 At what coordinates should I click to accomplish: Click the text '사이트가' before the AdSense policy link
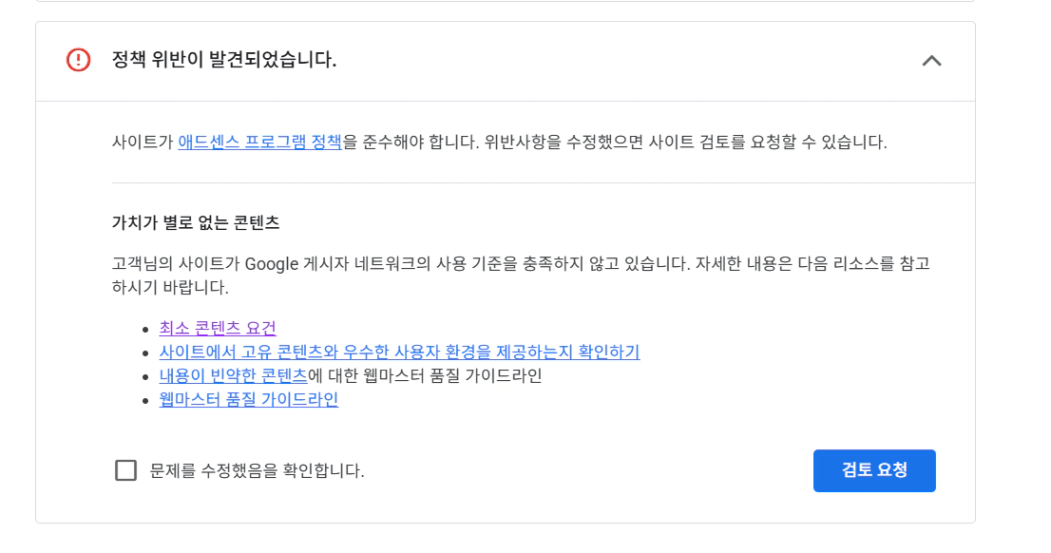[143, 142]
